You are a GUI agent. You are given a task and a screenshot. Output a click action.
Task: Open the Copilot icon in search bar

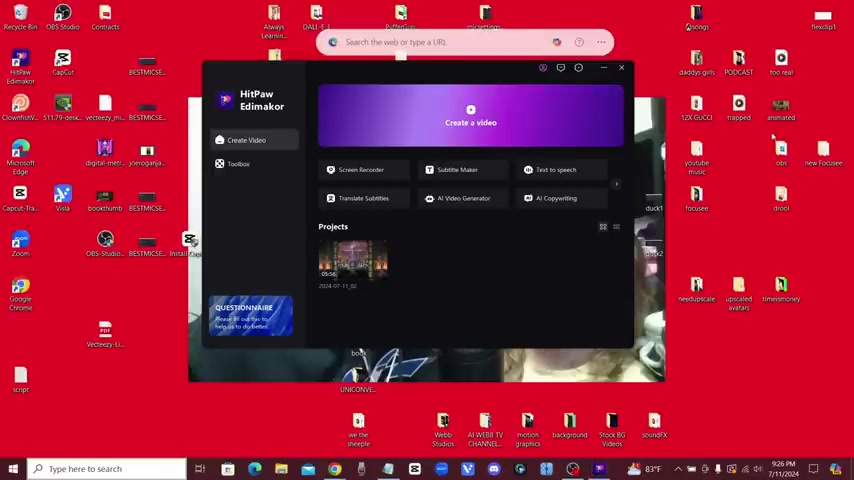(x=557, y=42)
